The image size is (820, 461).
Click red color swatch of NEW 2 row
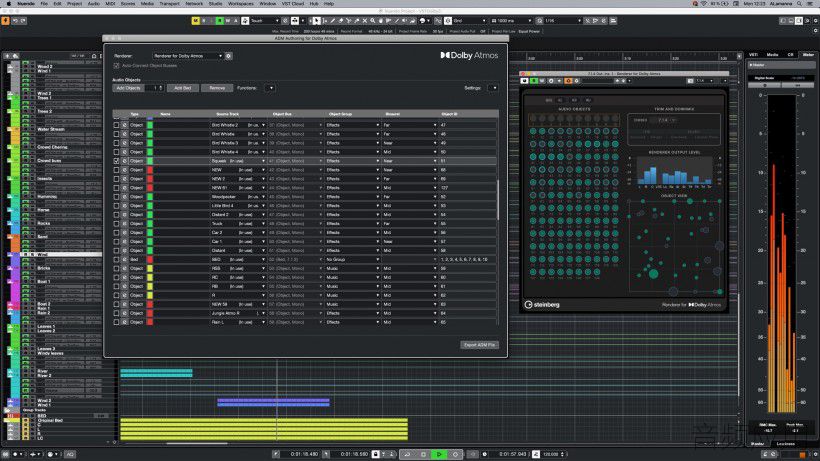coord(150,179)
